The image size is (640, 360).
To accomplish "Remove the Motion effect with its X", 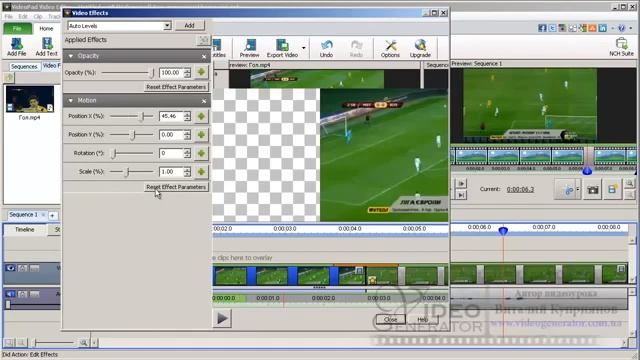I will [x=204, y=100].
